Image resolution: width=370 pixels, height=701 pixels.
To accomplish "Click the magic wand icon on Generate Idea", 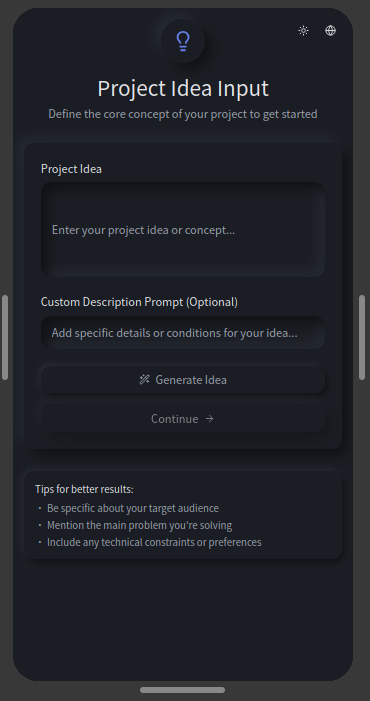I will tap(144, 380).
